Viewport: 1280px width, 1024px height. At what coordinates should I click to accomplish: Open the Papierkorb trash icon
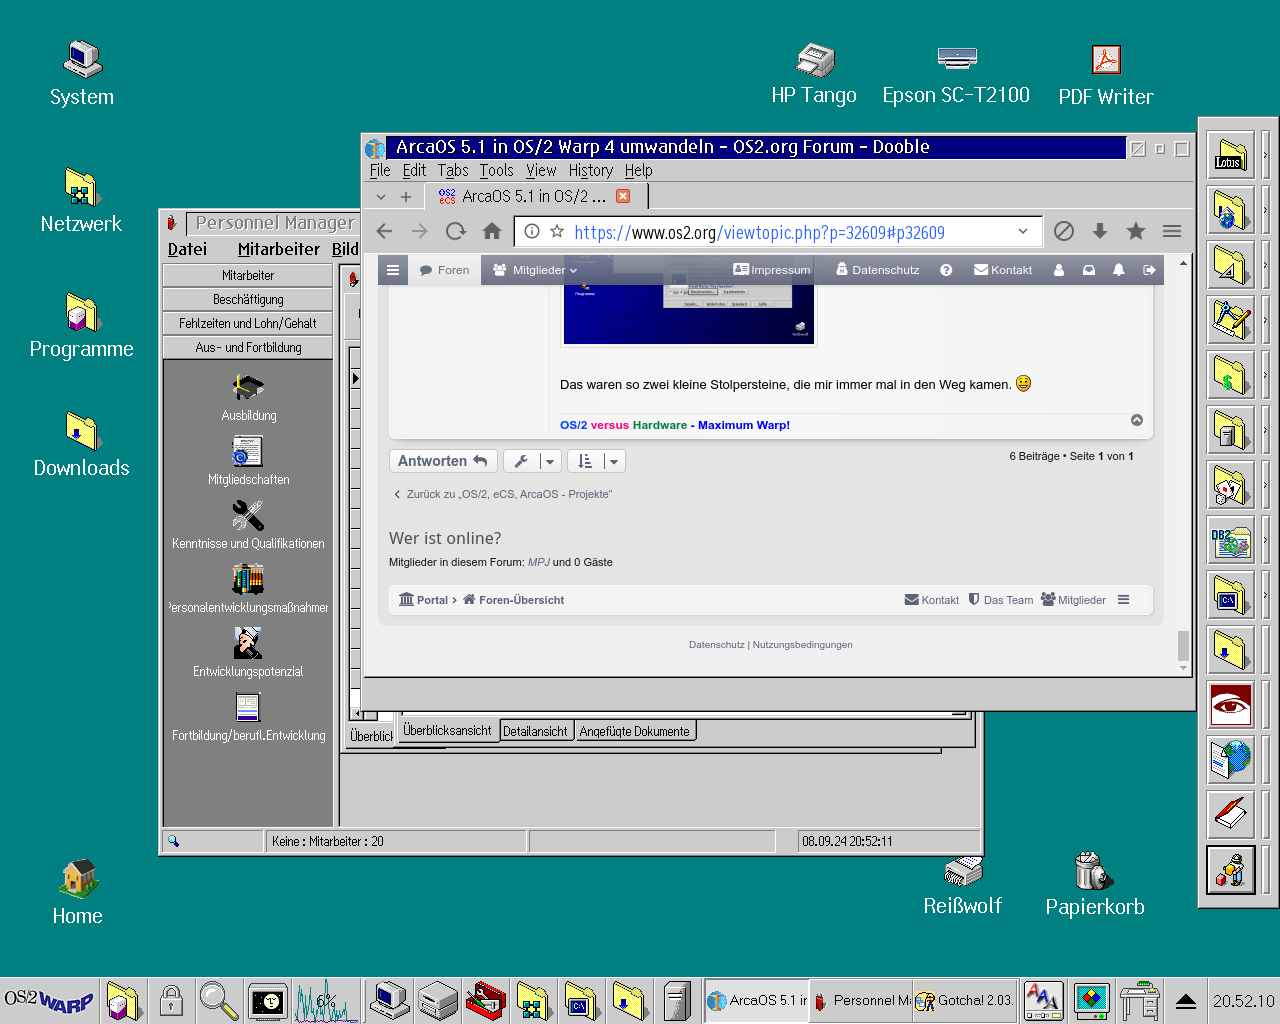click(1094, 871)
